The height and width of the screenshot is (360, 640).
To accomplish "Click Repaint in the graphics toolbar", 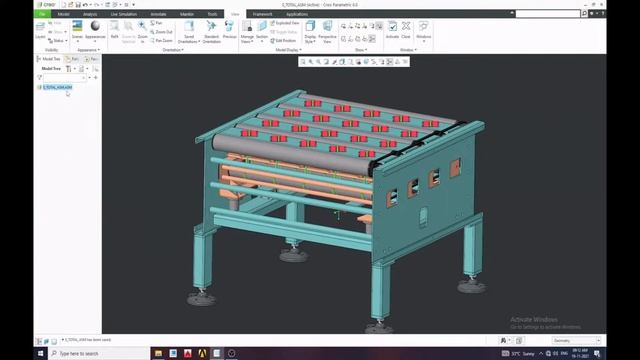I will pyautogui.click(x=326, y=62).
